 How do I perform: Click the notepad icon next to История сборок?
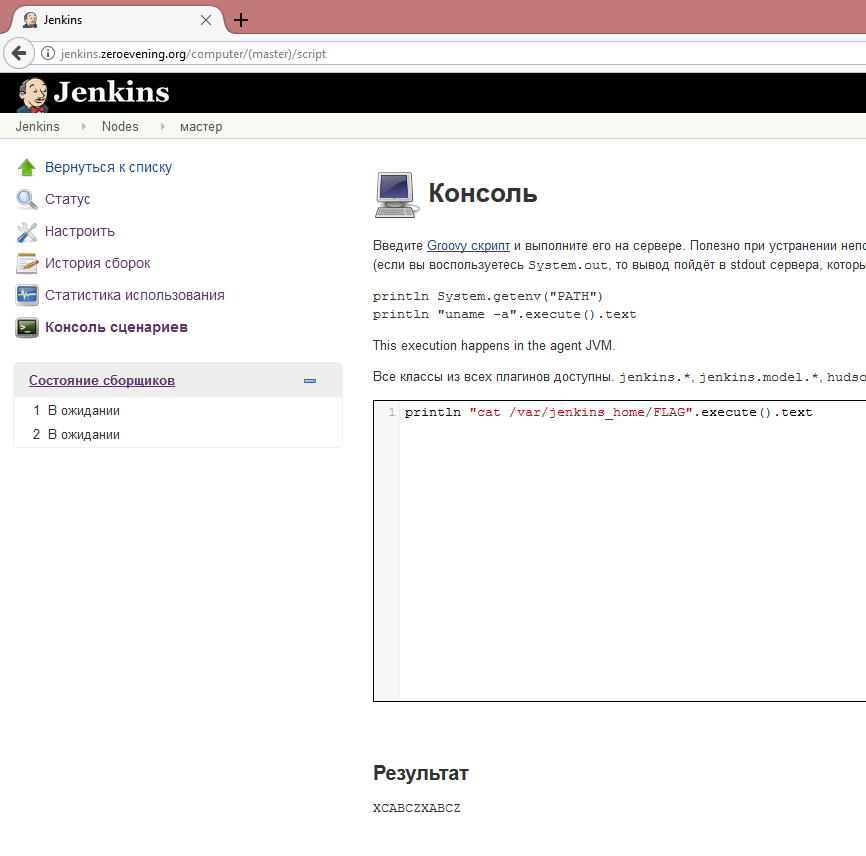tap(27, 263)
